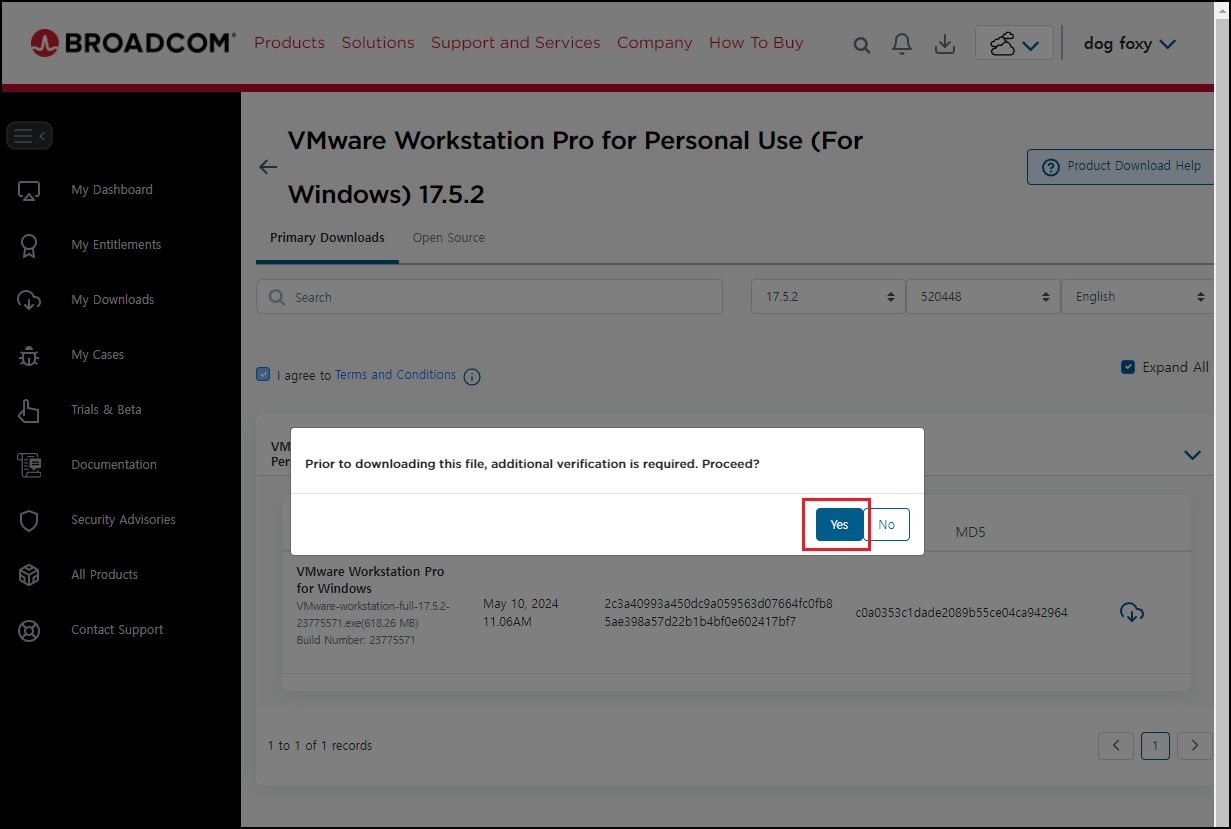Open the English language dropdown
This screenshot has height=829, width=1231.
[x=1138, y=297]
